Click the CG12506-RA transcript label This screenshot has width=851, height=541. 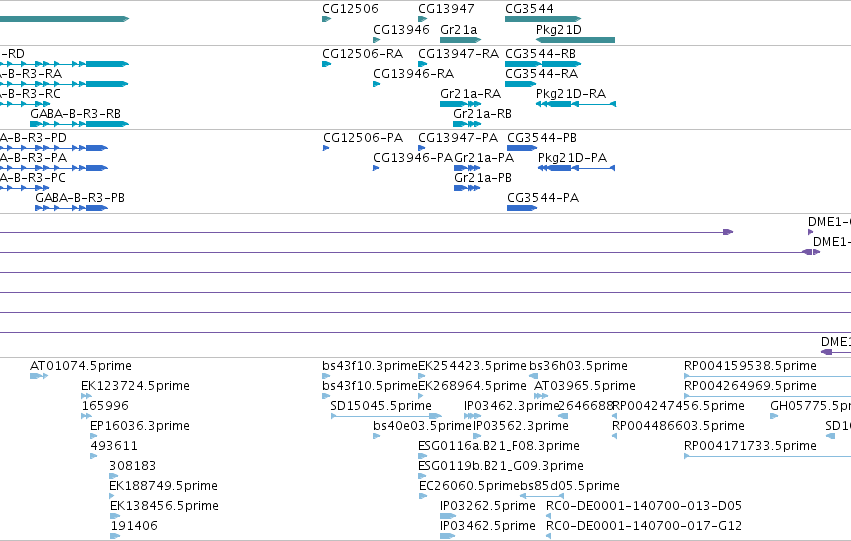(x=363, y=54)
